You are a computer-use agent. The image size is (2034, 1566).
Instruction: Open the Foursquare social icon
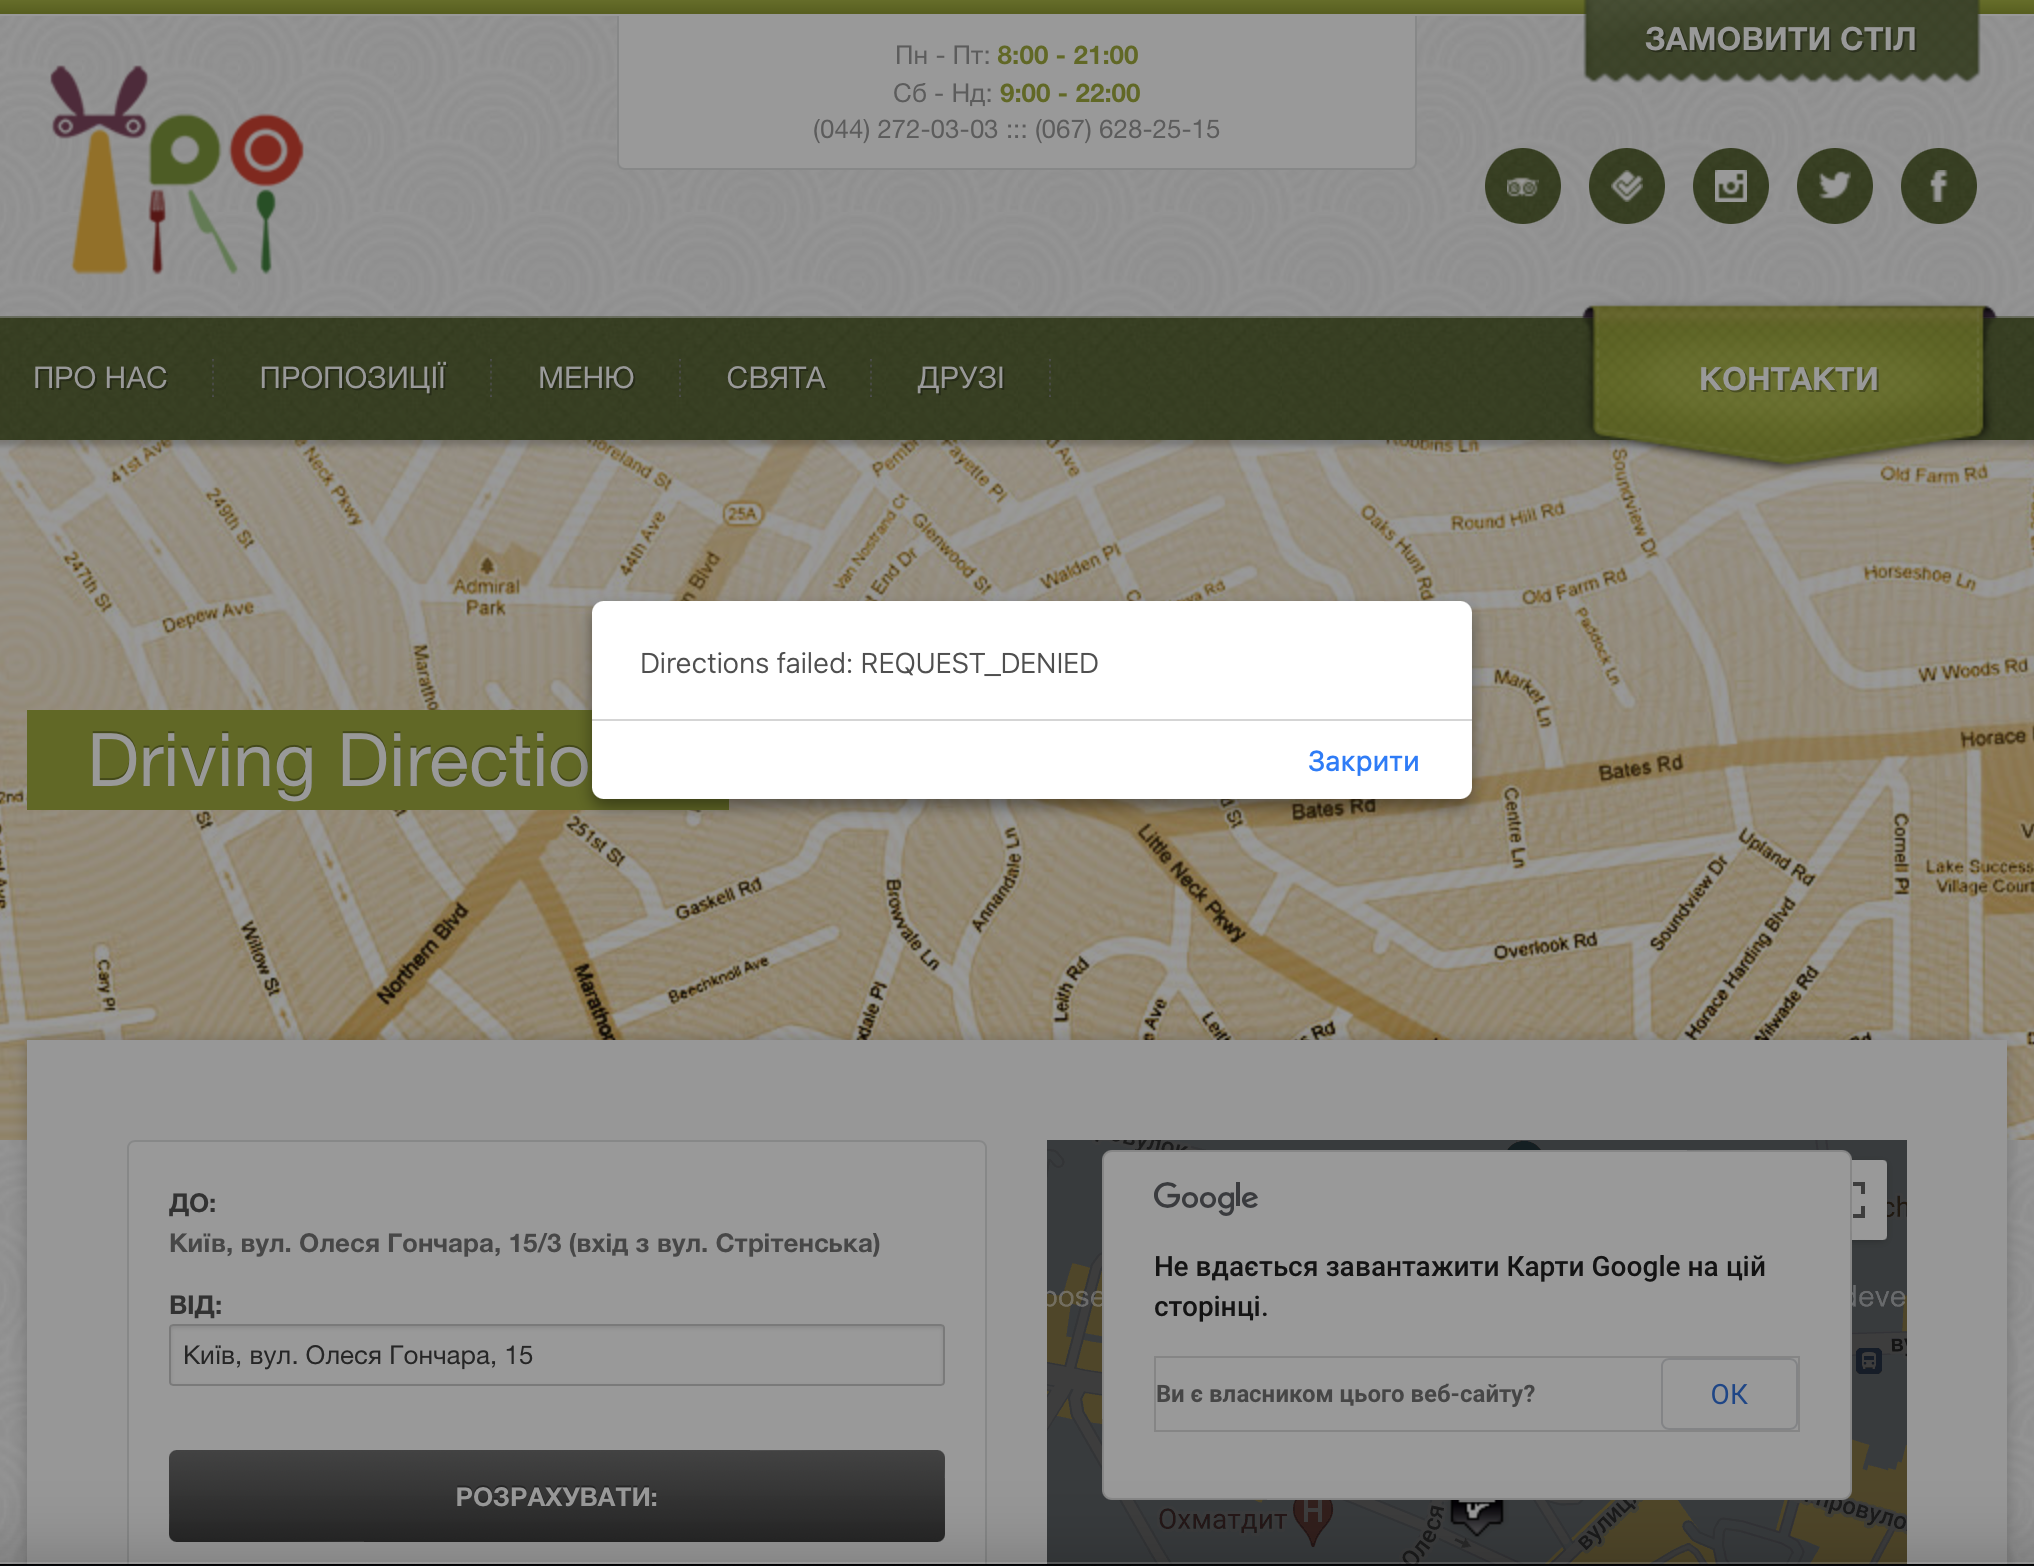1626,186
